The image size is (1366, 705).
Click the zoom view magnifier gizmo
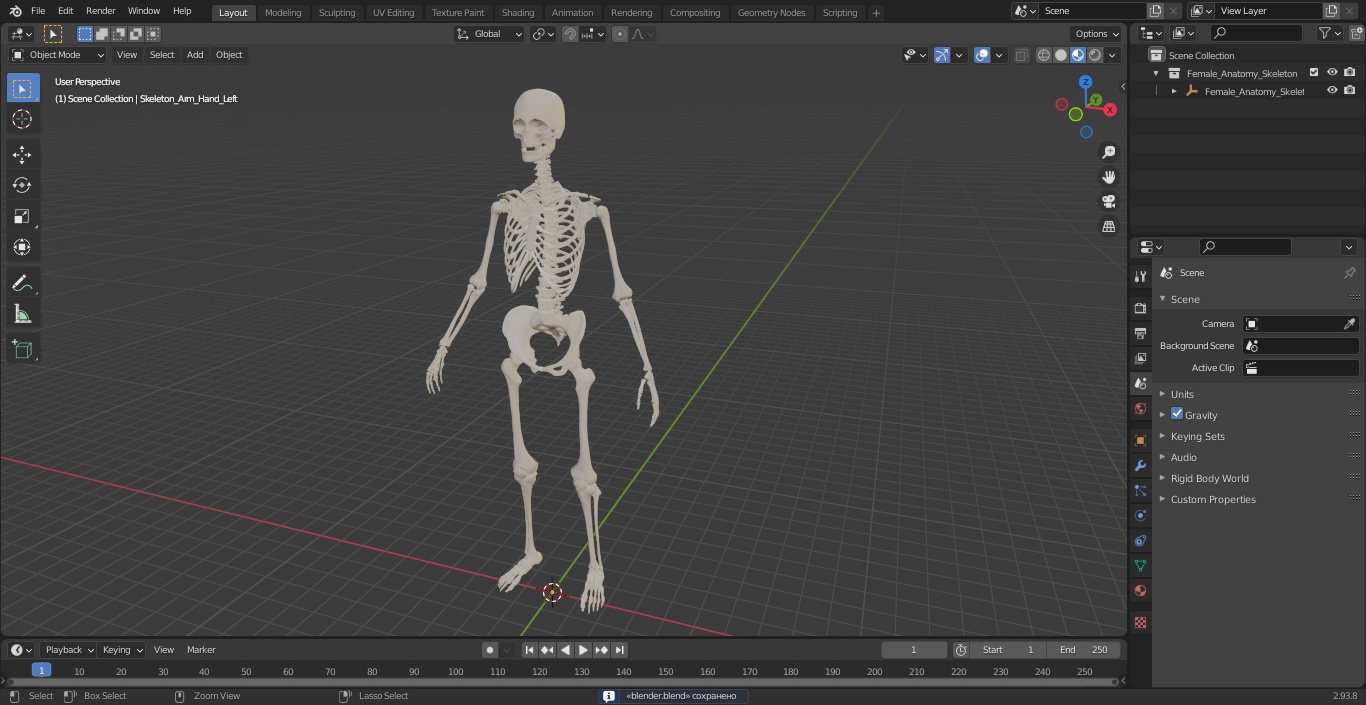[x=1109, y=152]
